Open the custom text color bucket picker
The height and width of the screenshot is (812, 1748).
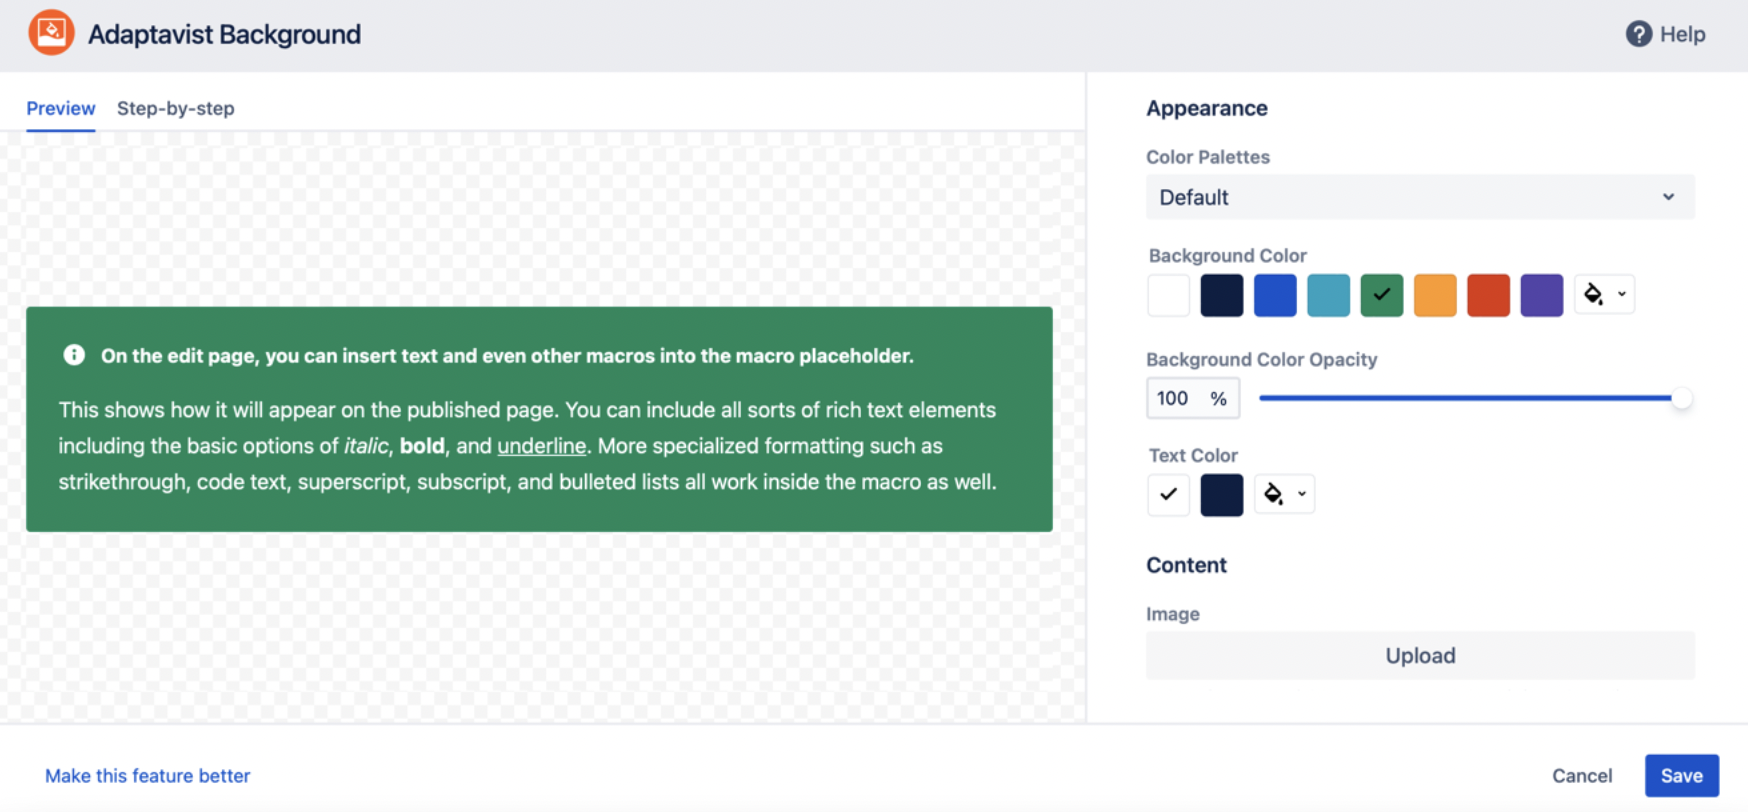(x=1273, y=493)
